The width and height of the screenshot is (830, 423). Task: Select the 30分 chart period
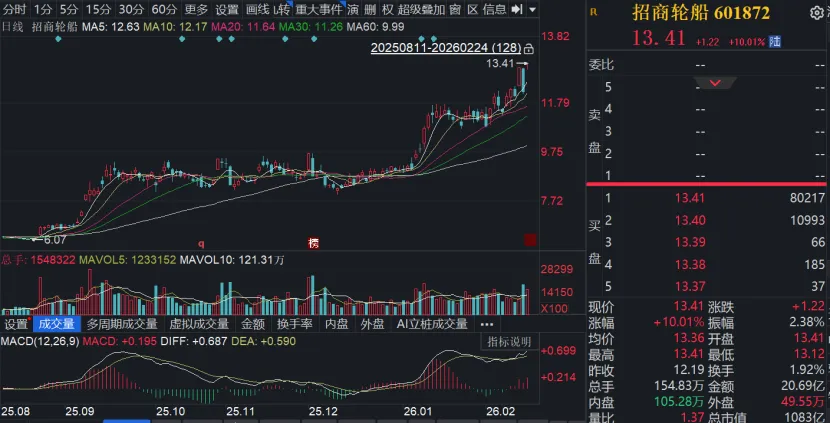tap(131, 9)
